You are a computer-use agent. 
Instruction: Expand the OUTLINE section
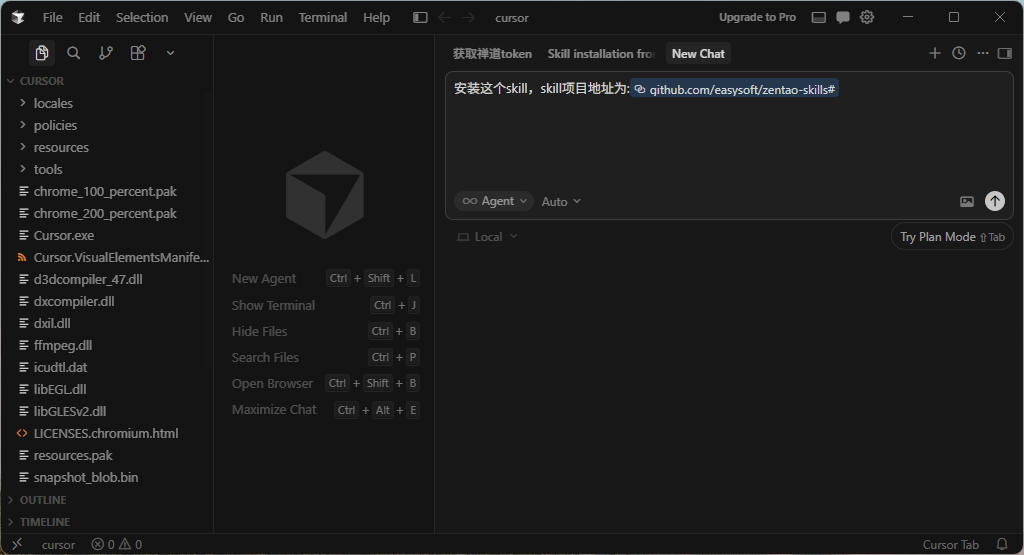[x=106, y=500]
